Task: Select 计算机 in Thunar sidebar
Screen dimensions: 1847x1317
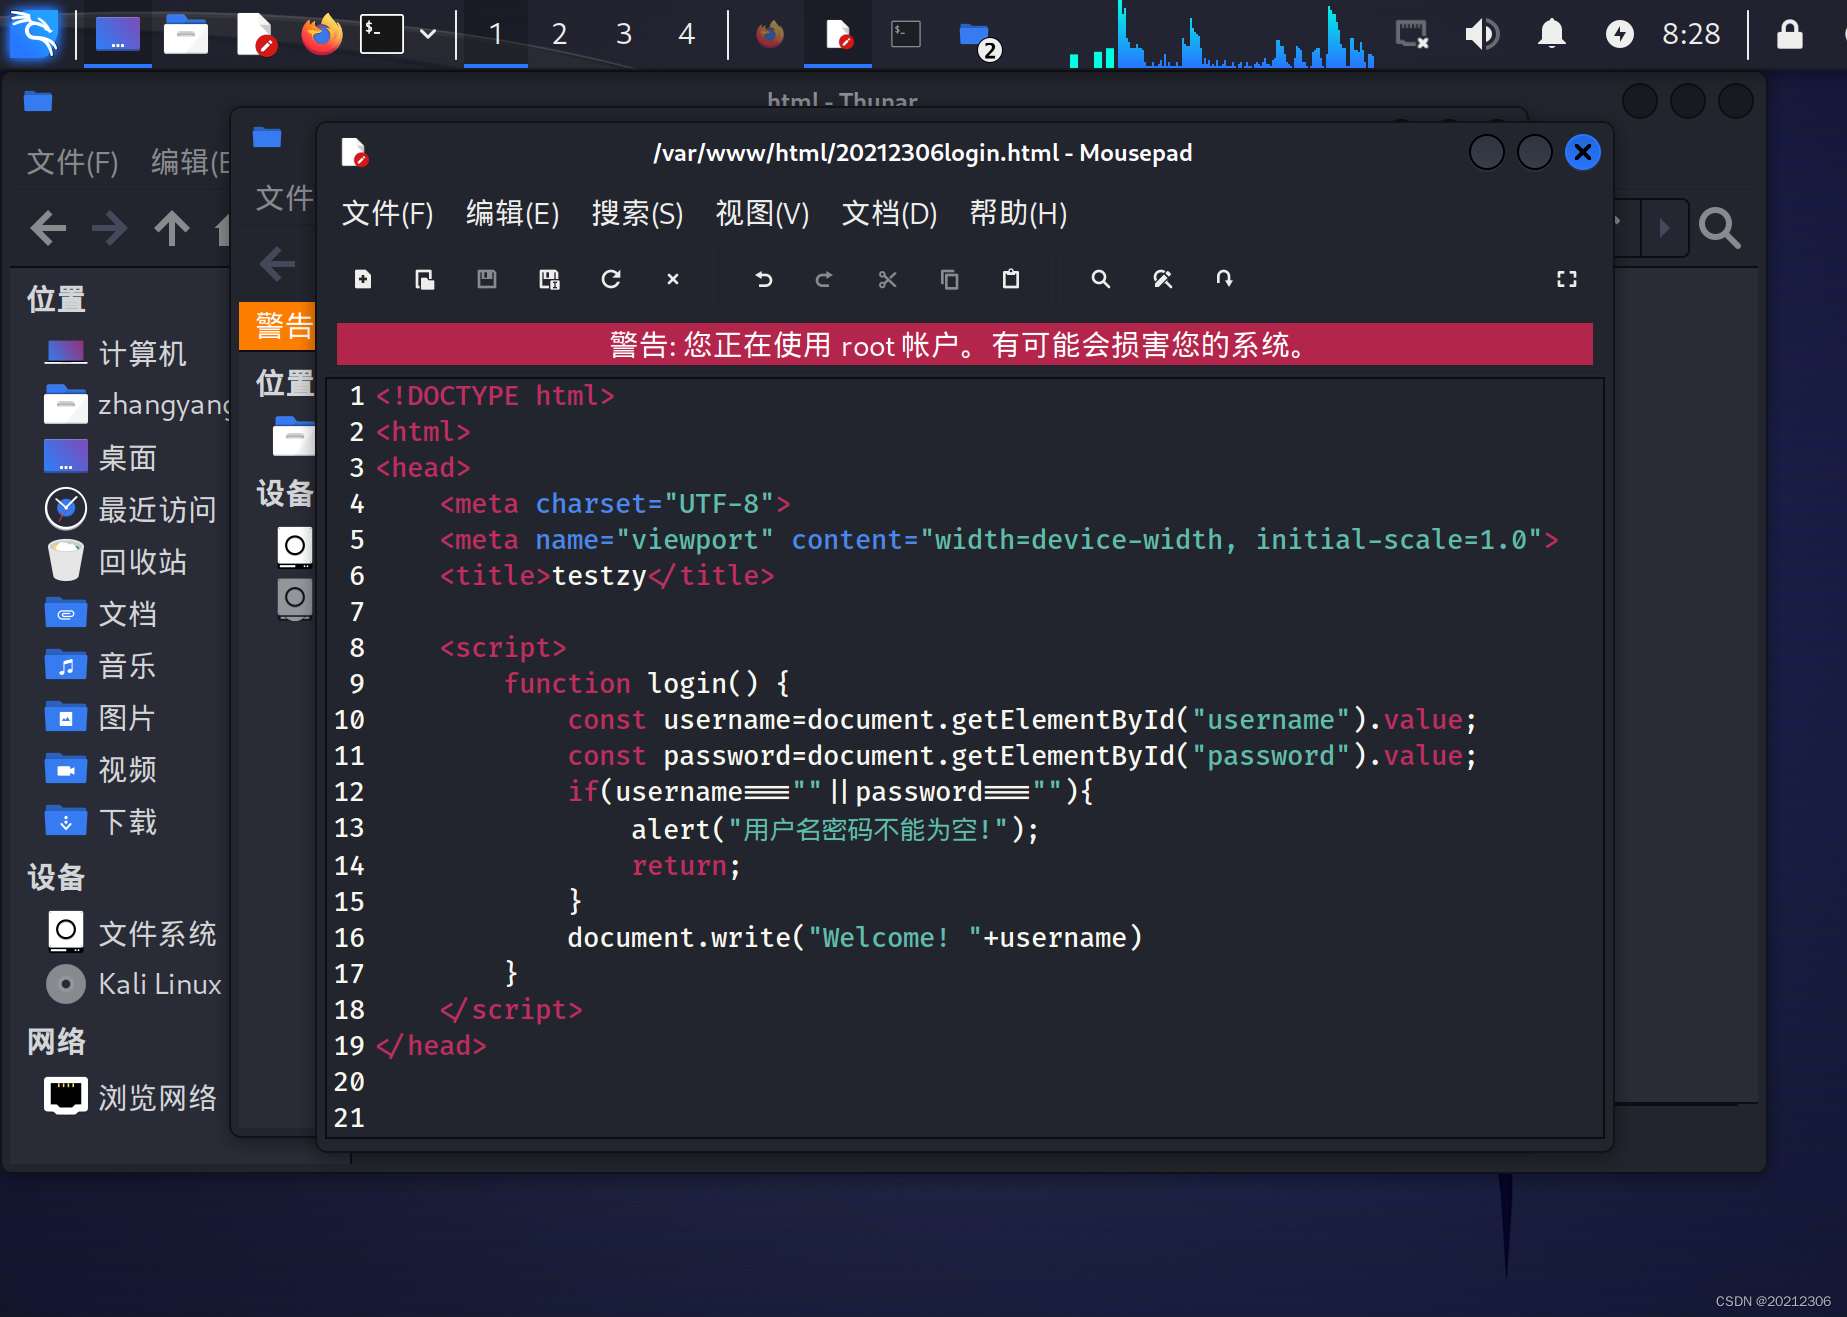Action: [117, 353]
